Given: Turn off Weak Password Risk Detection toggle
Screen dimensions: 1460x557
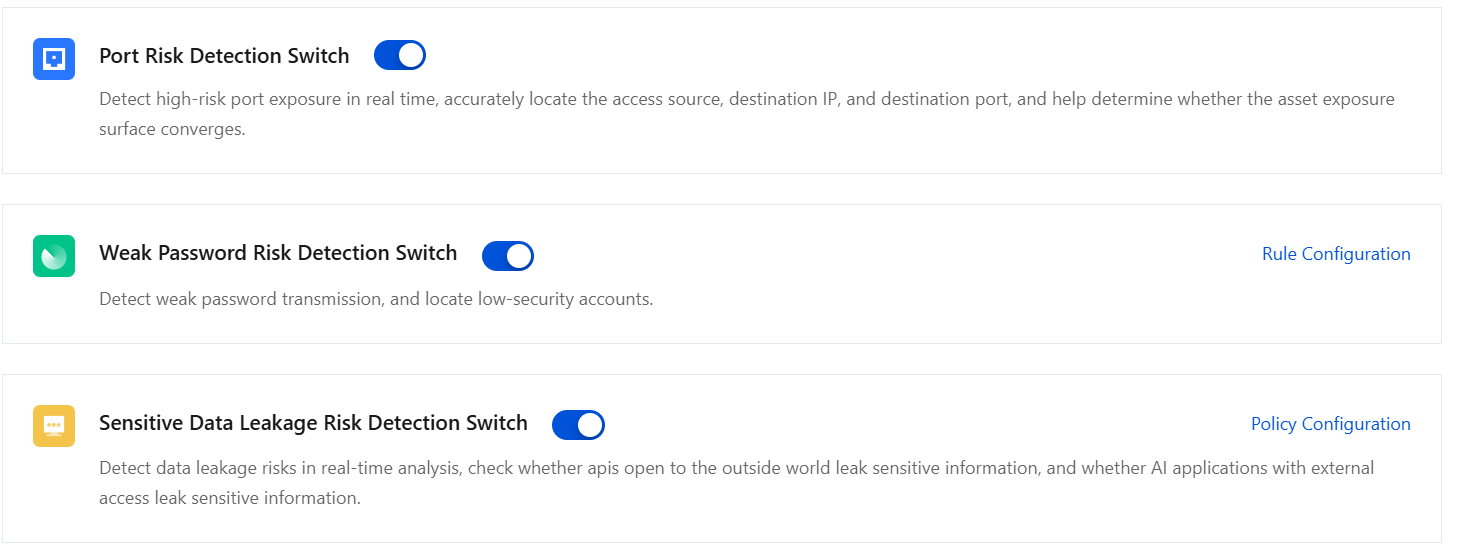Looking at the screenshot, I should (x=508, y=256).
